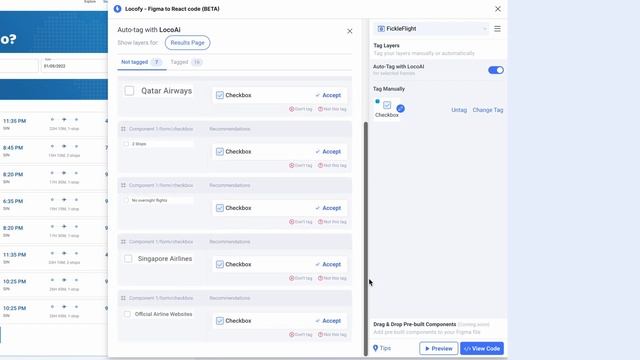Click the Untag link
The height and width of the screenshot is (360, 640).
coord(459,110)
